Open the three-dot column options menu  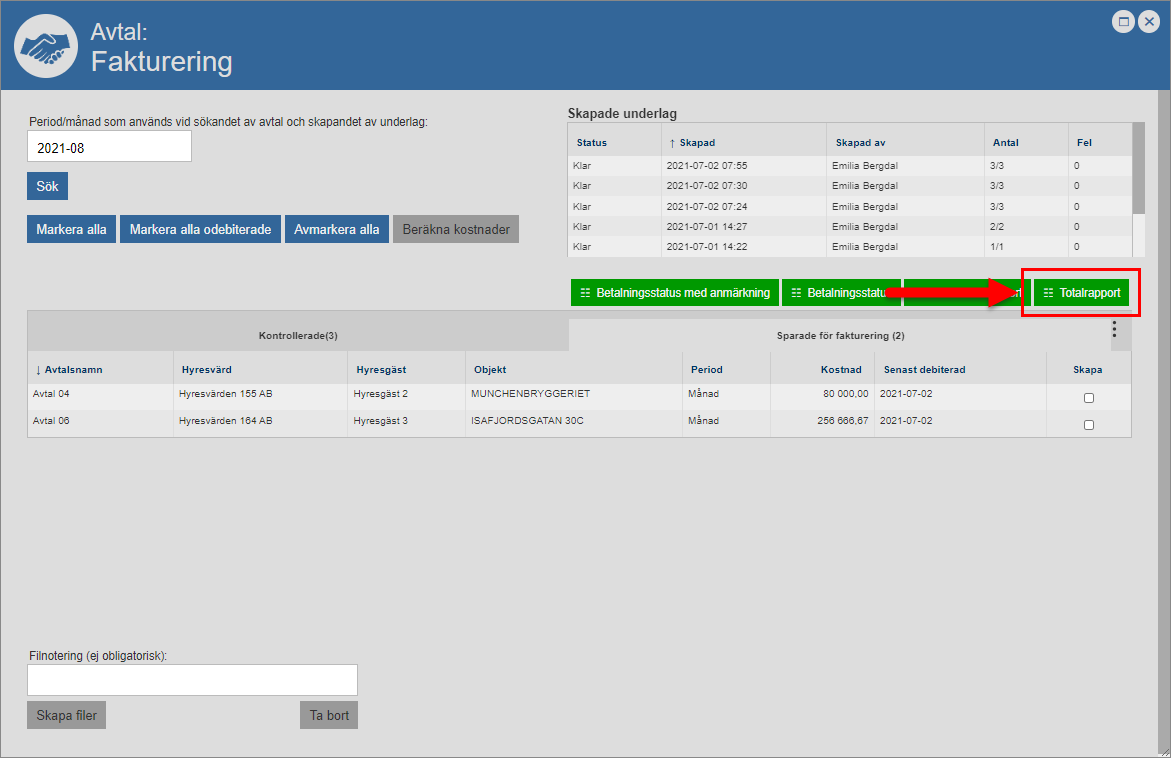1114,330
